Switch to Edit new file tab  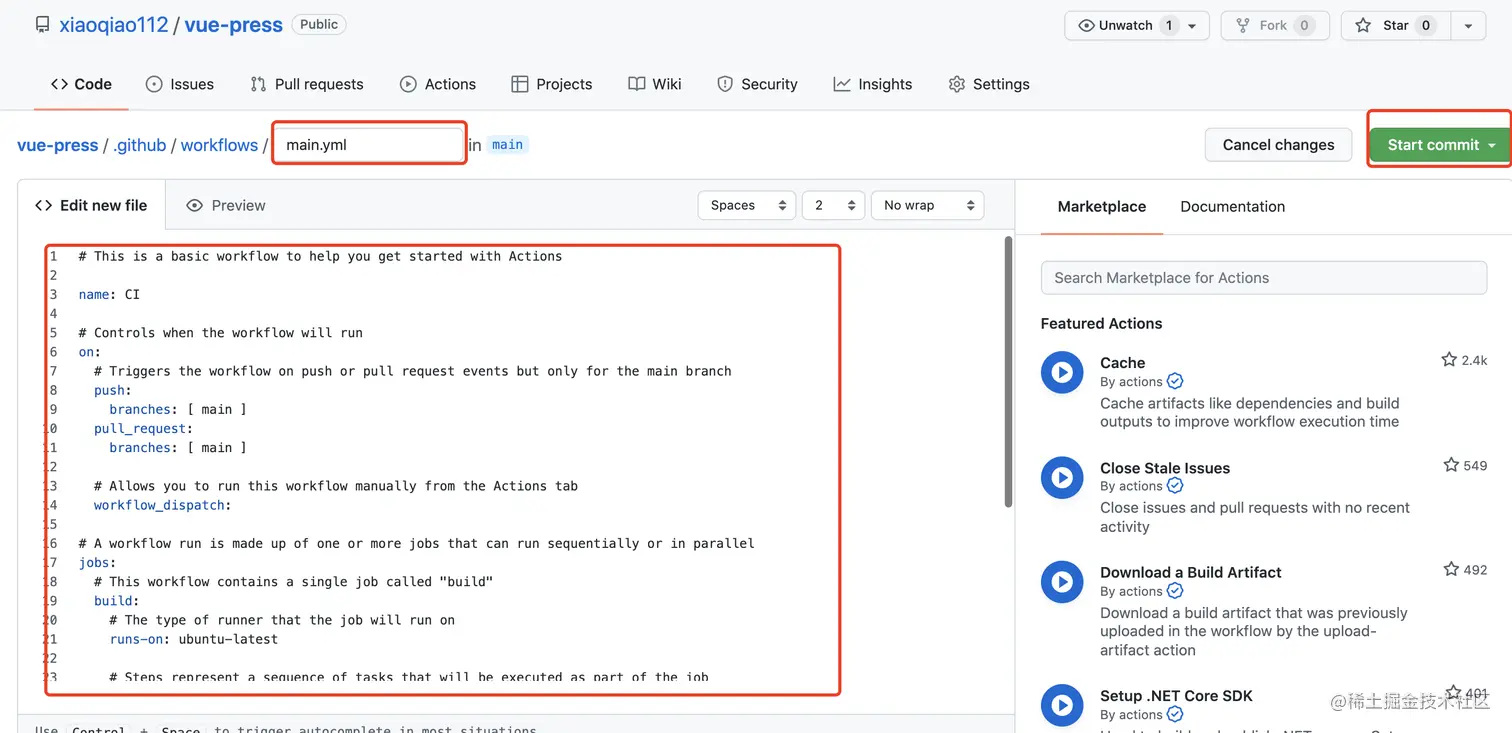[91, 205]
